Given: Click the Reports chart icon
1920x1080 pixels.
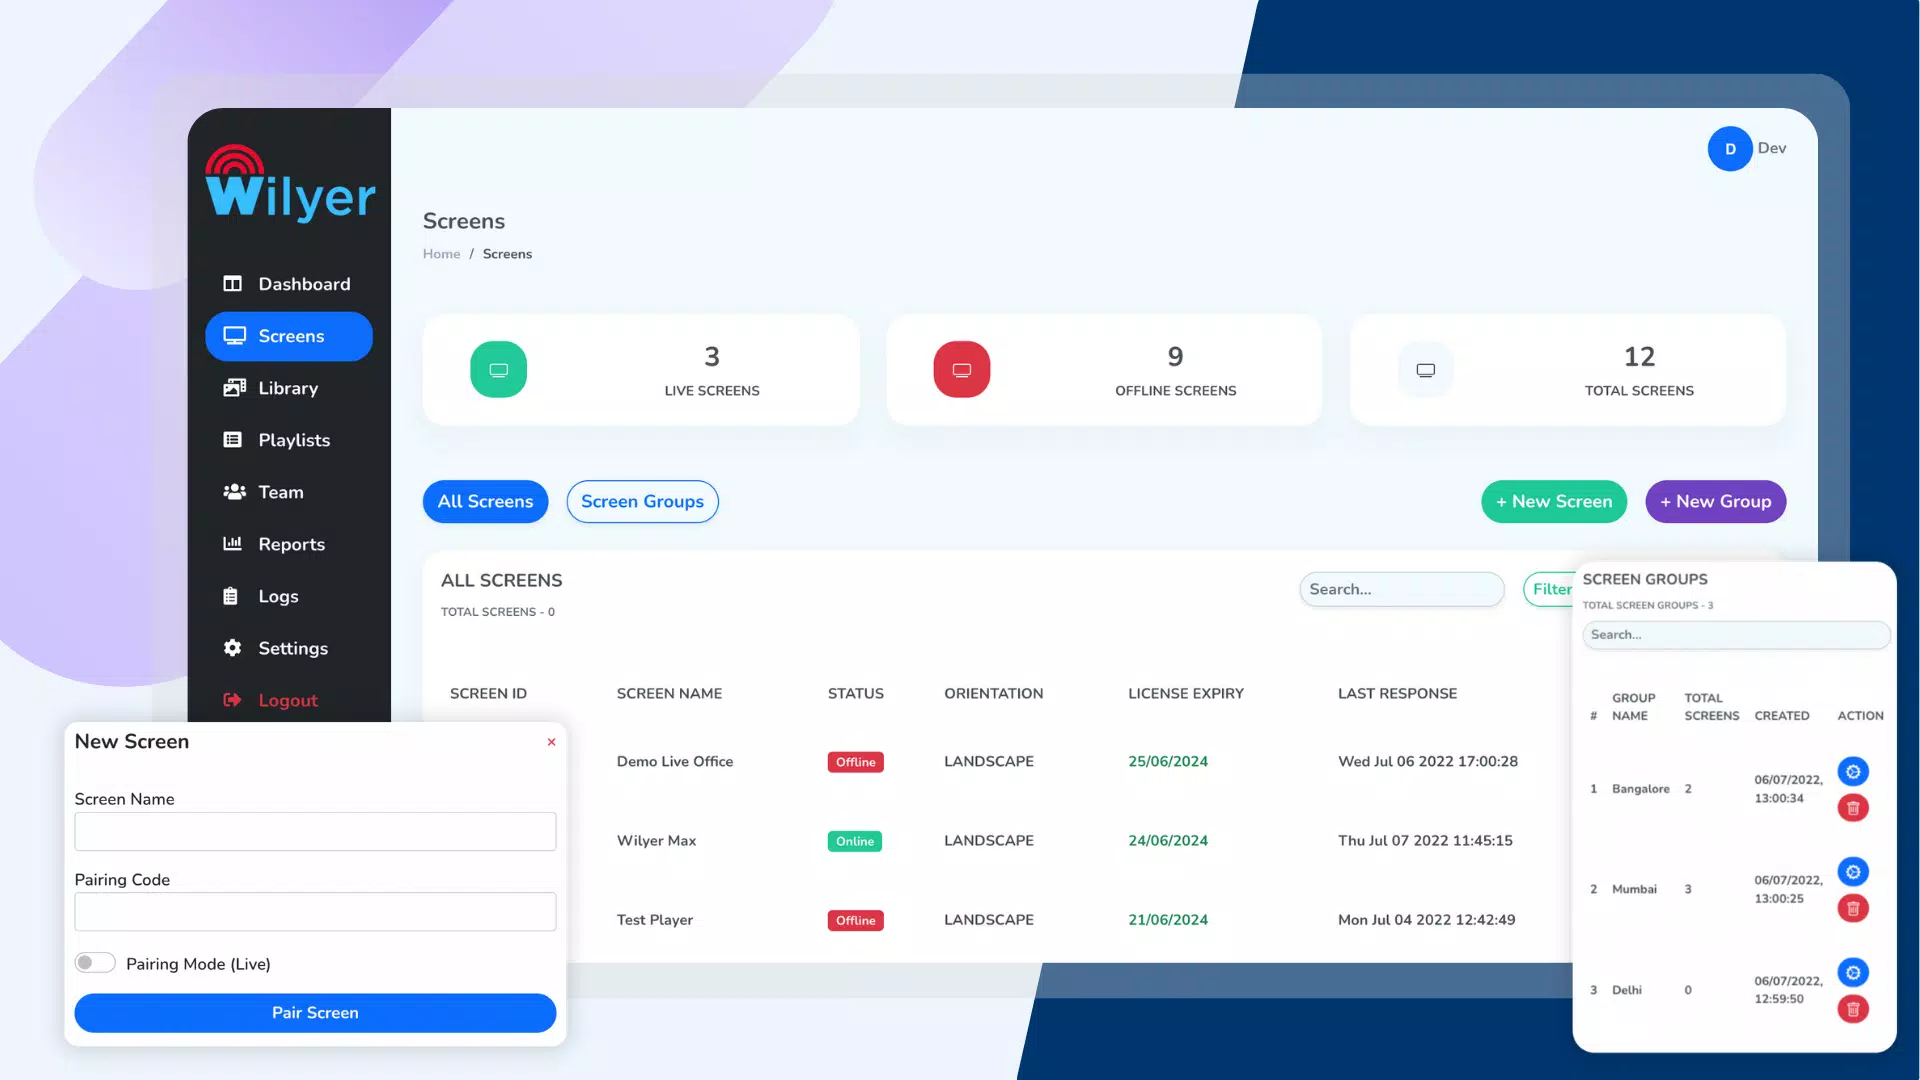Looking at the screenshot, I should click(x=233, y=543).
